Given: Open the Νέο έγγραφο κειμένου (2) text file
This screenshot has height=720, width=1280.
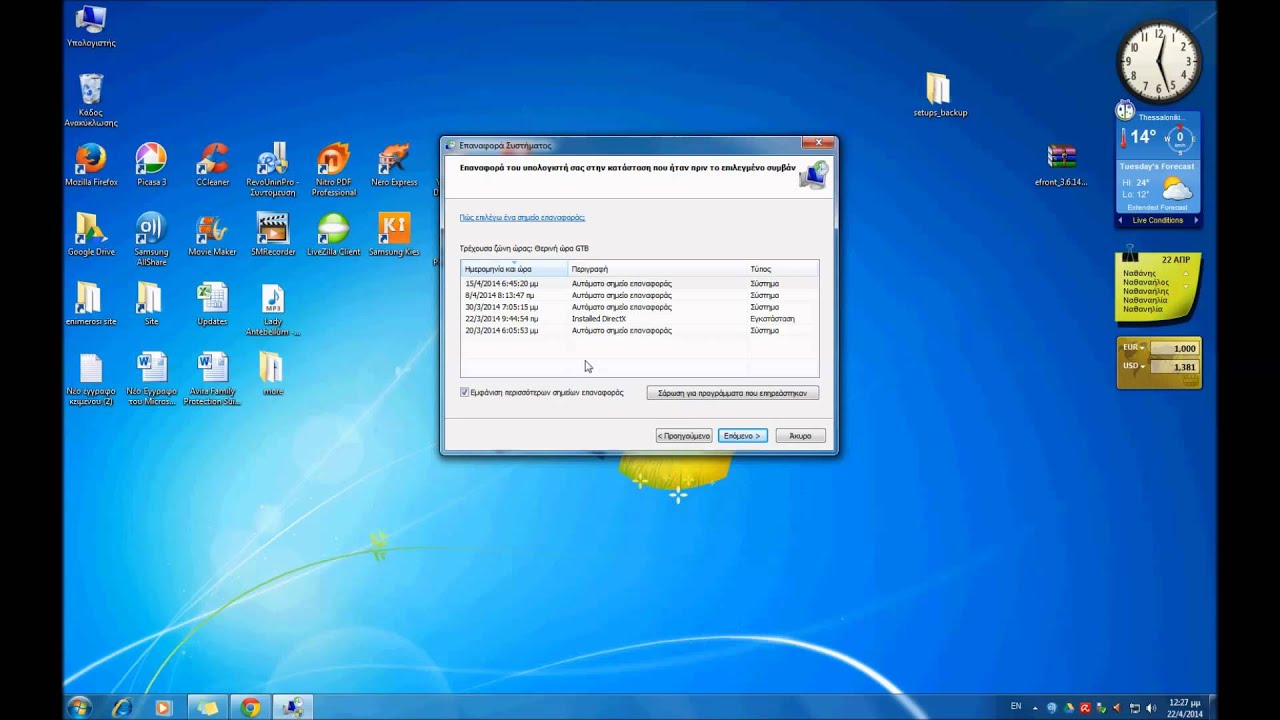Looking at the screenshot, I should [91, 380].
